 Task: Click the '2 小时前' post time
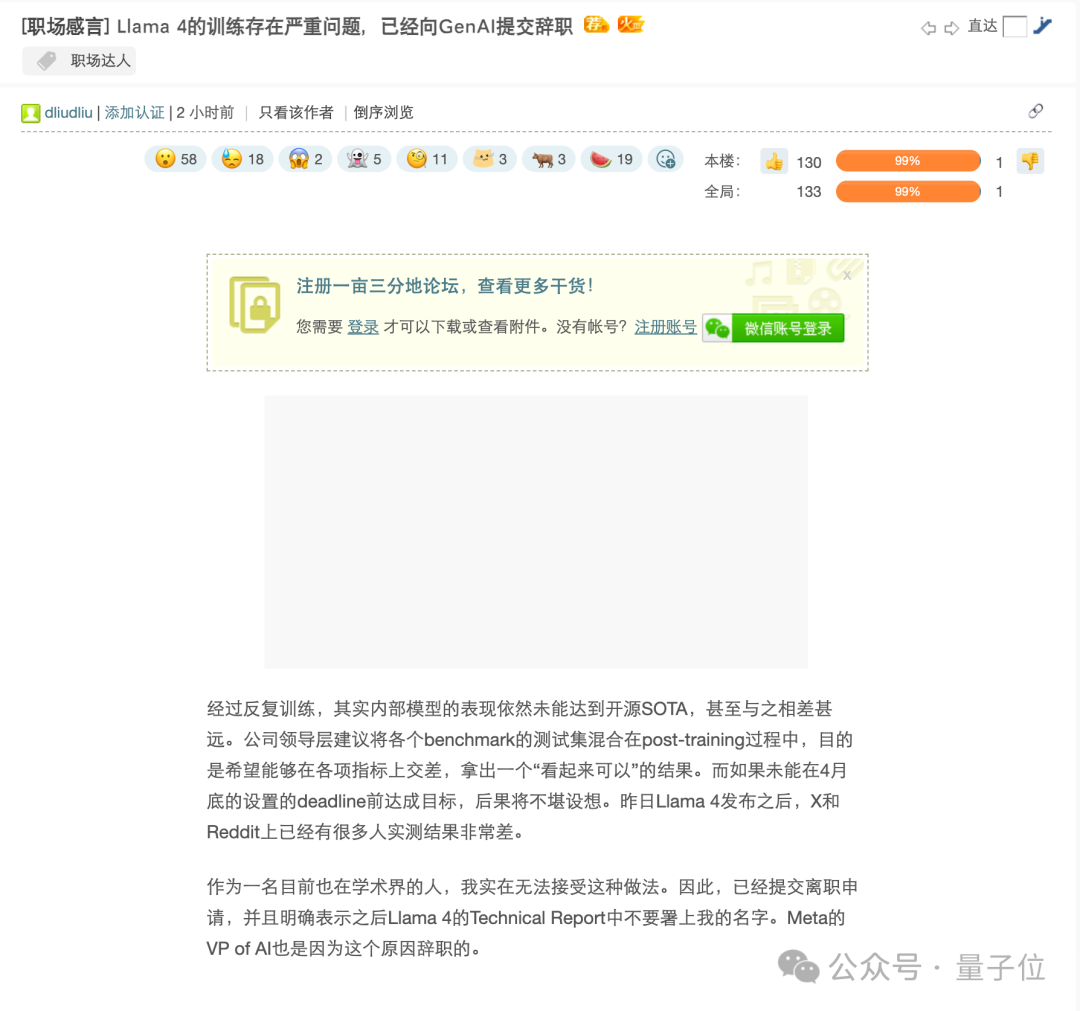pos(205,112)
